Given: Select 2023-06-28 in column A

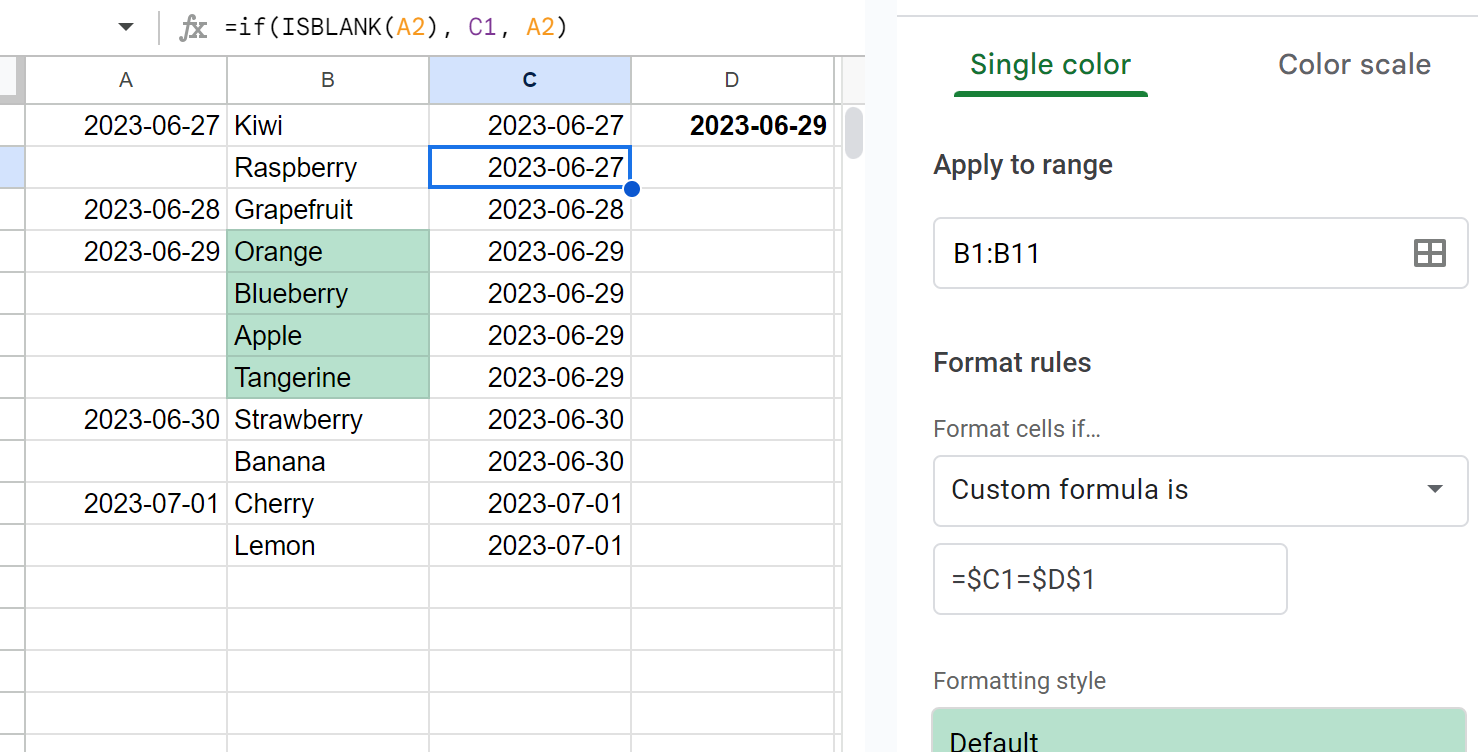Looking at the screenshot, I should coord(126,209).
